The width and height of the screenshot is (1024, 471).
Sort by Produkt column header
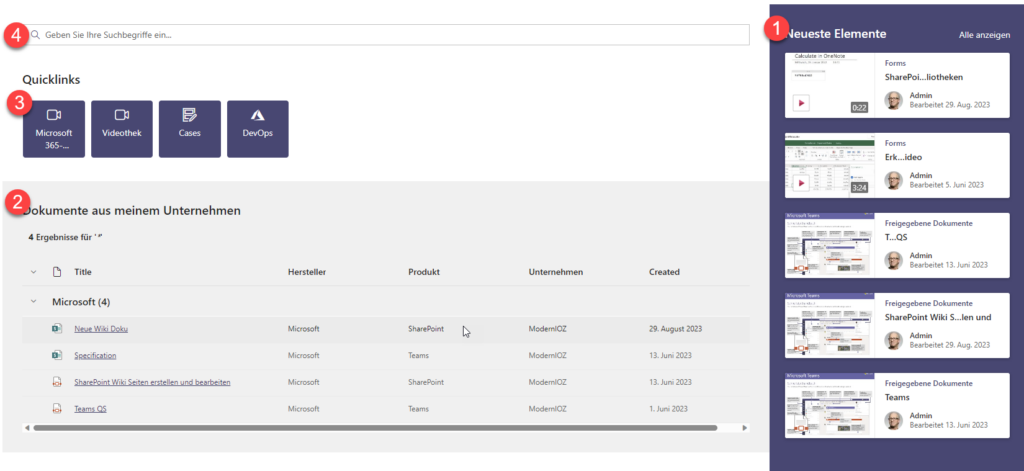tap(423, 272)
